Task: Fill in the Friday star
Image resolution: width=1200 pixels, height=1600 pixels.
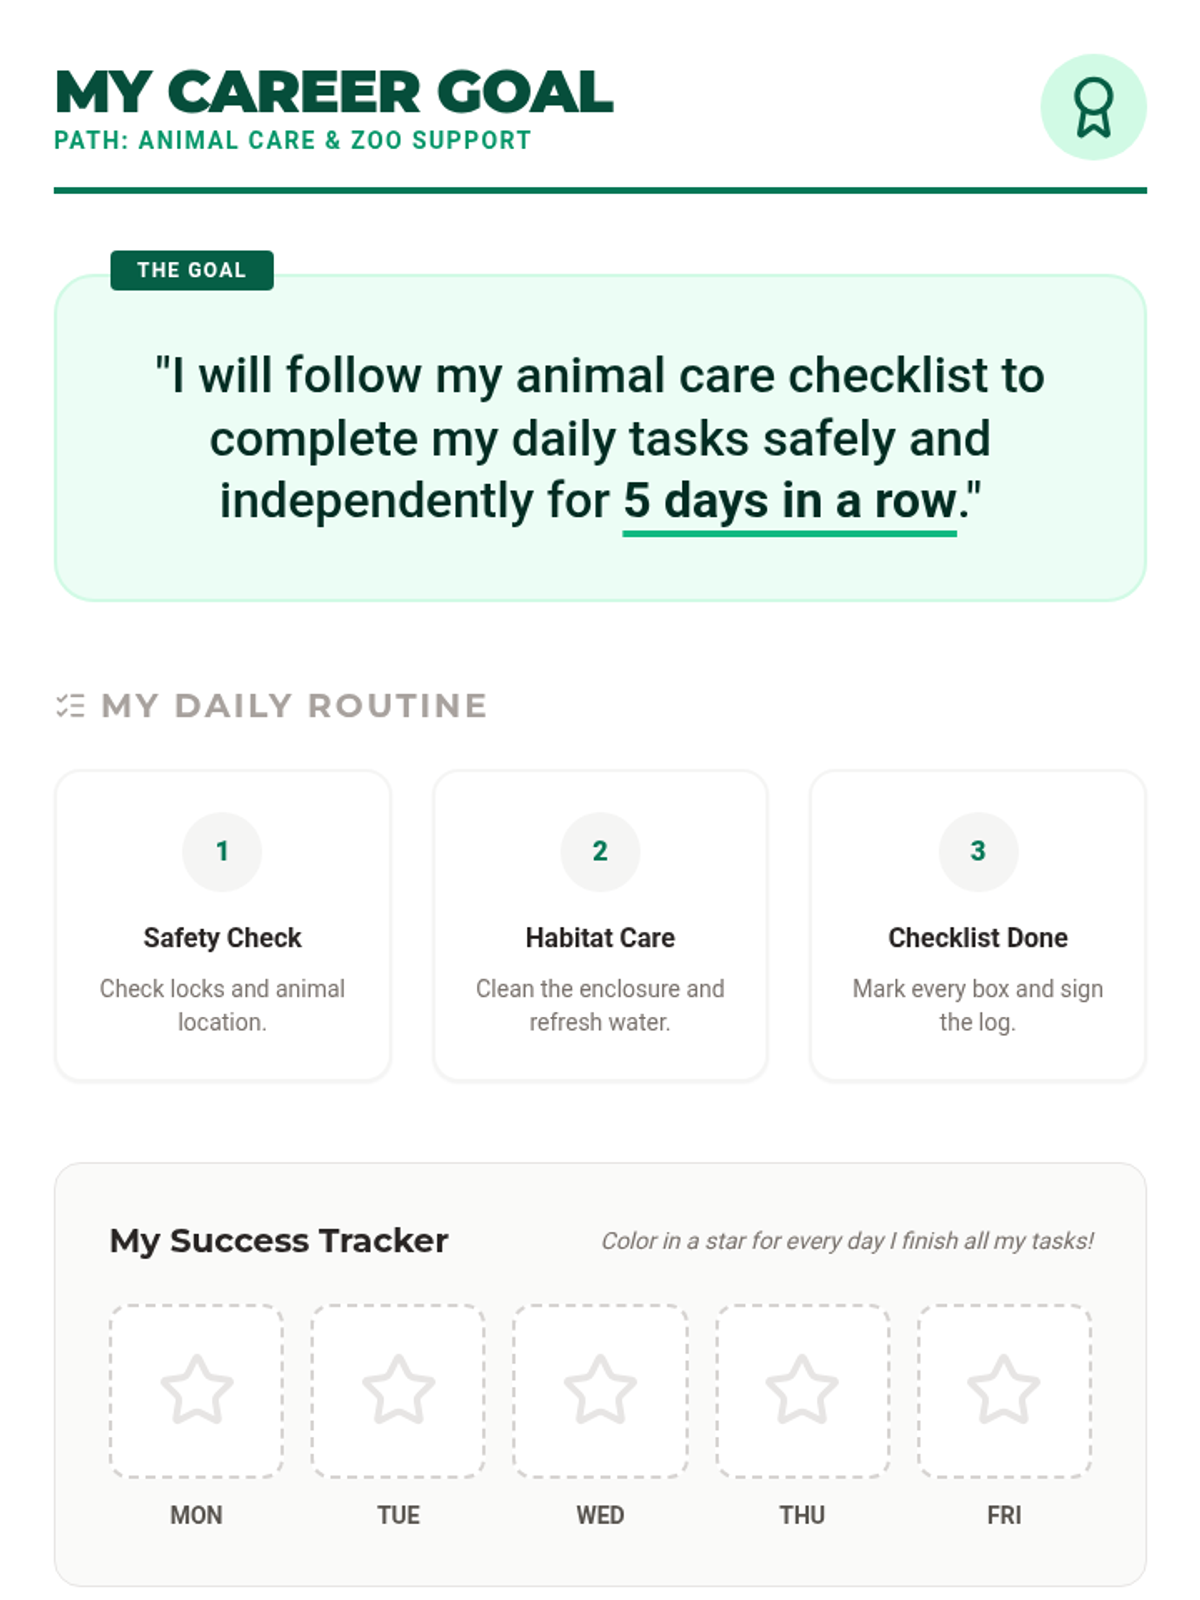Action: (1004, 1390)
